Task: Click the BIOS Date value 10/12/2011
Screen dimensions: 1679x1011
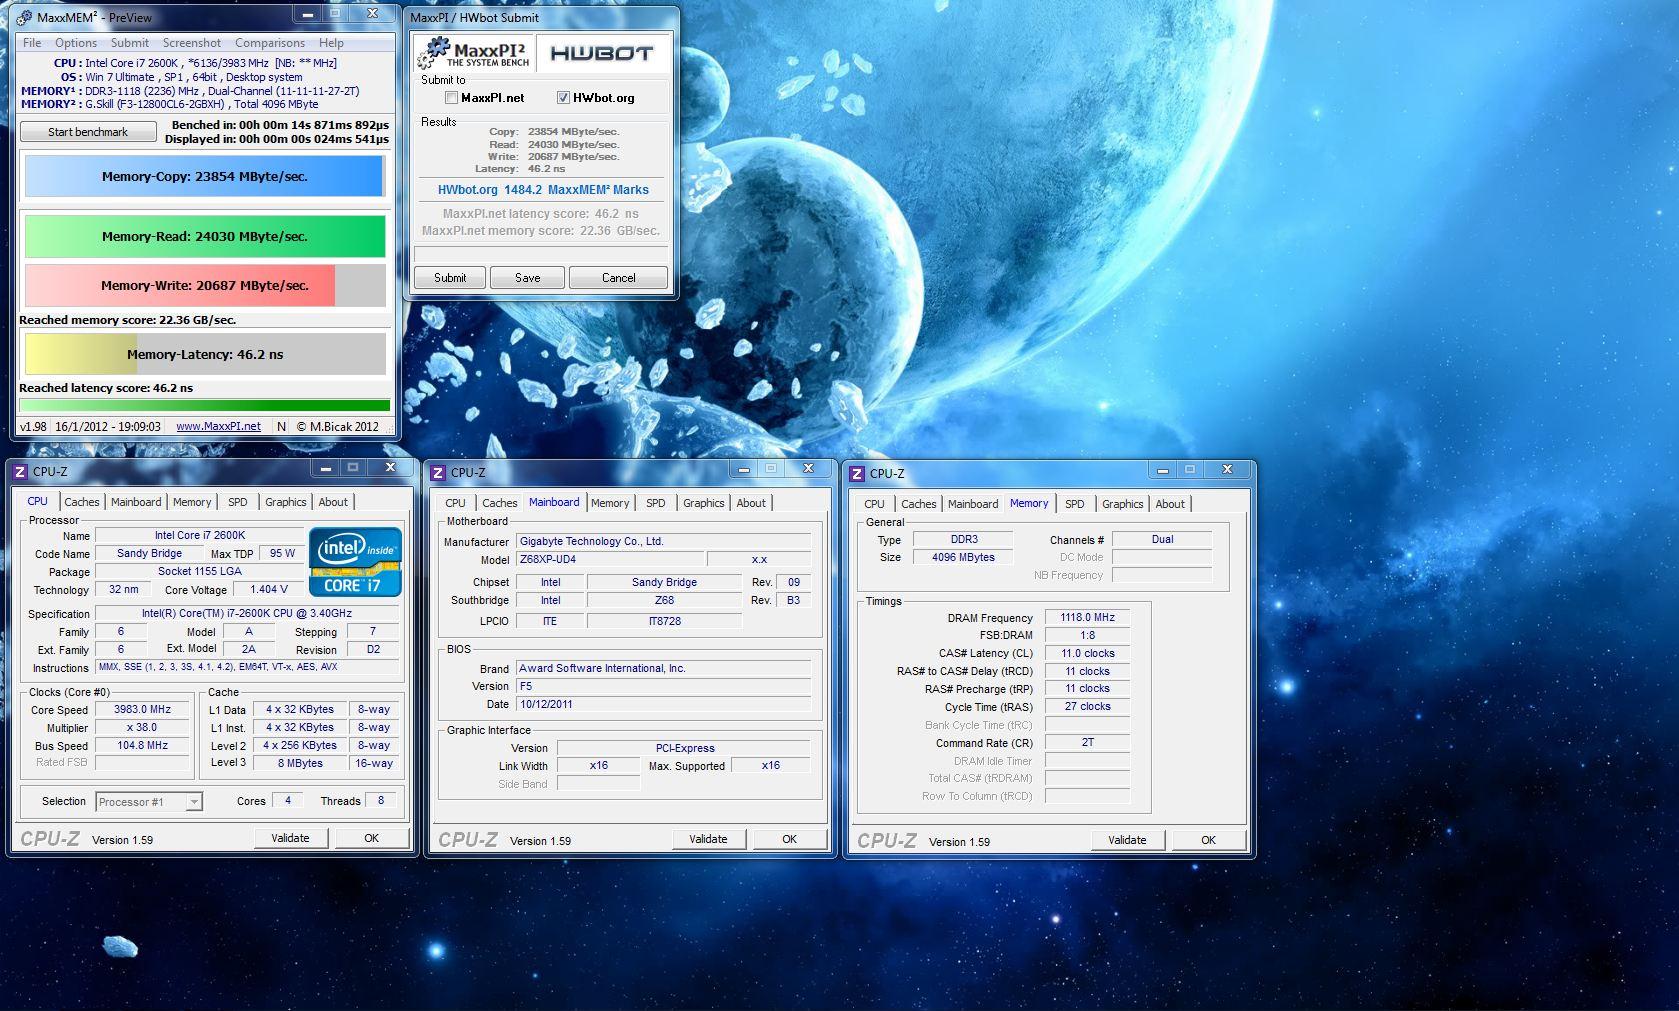Action: (663, 704)
